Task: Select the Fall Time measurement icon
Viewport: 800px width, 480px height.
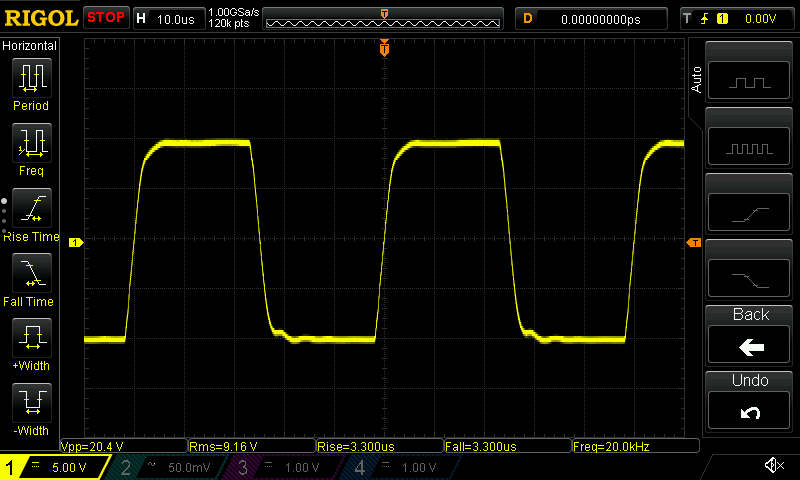Action: pos(32,273)
